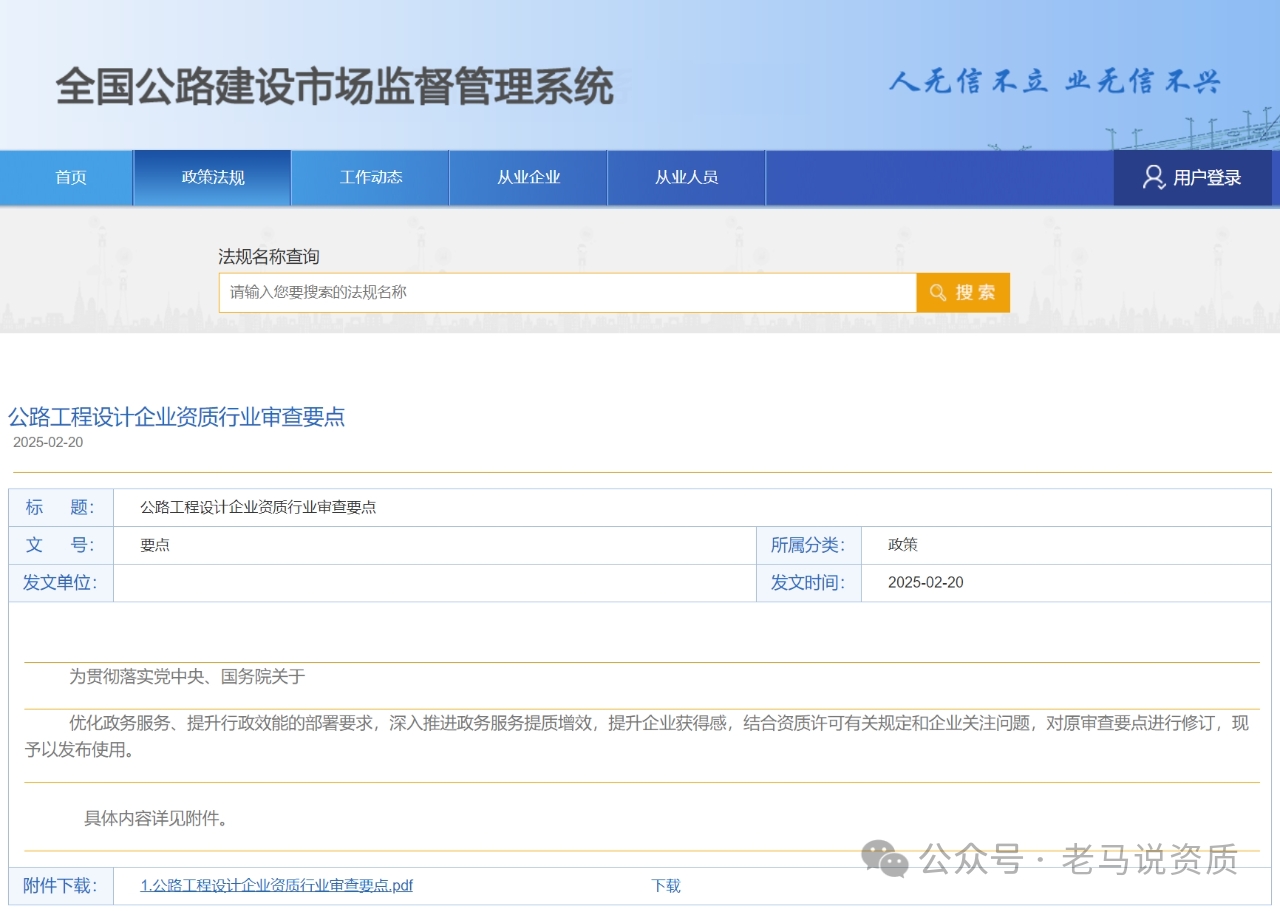Click the slogan 人无信不立 业无信不兴
Viewport: 1280px width, 911px height.
click(x=1054, y=83)
